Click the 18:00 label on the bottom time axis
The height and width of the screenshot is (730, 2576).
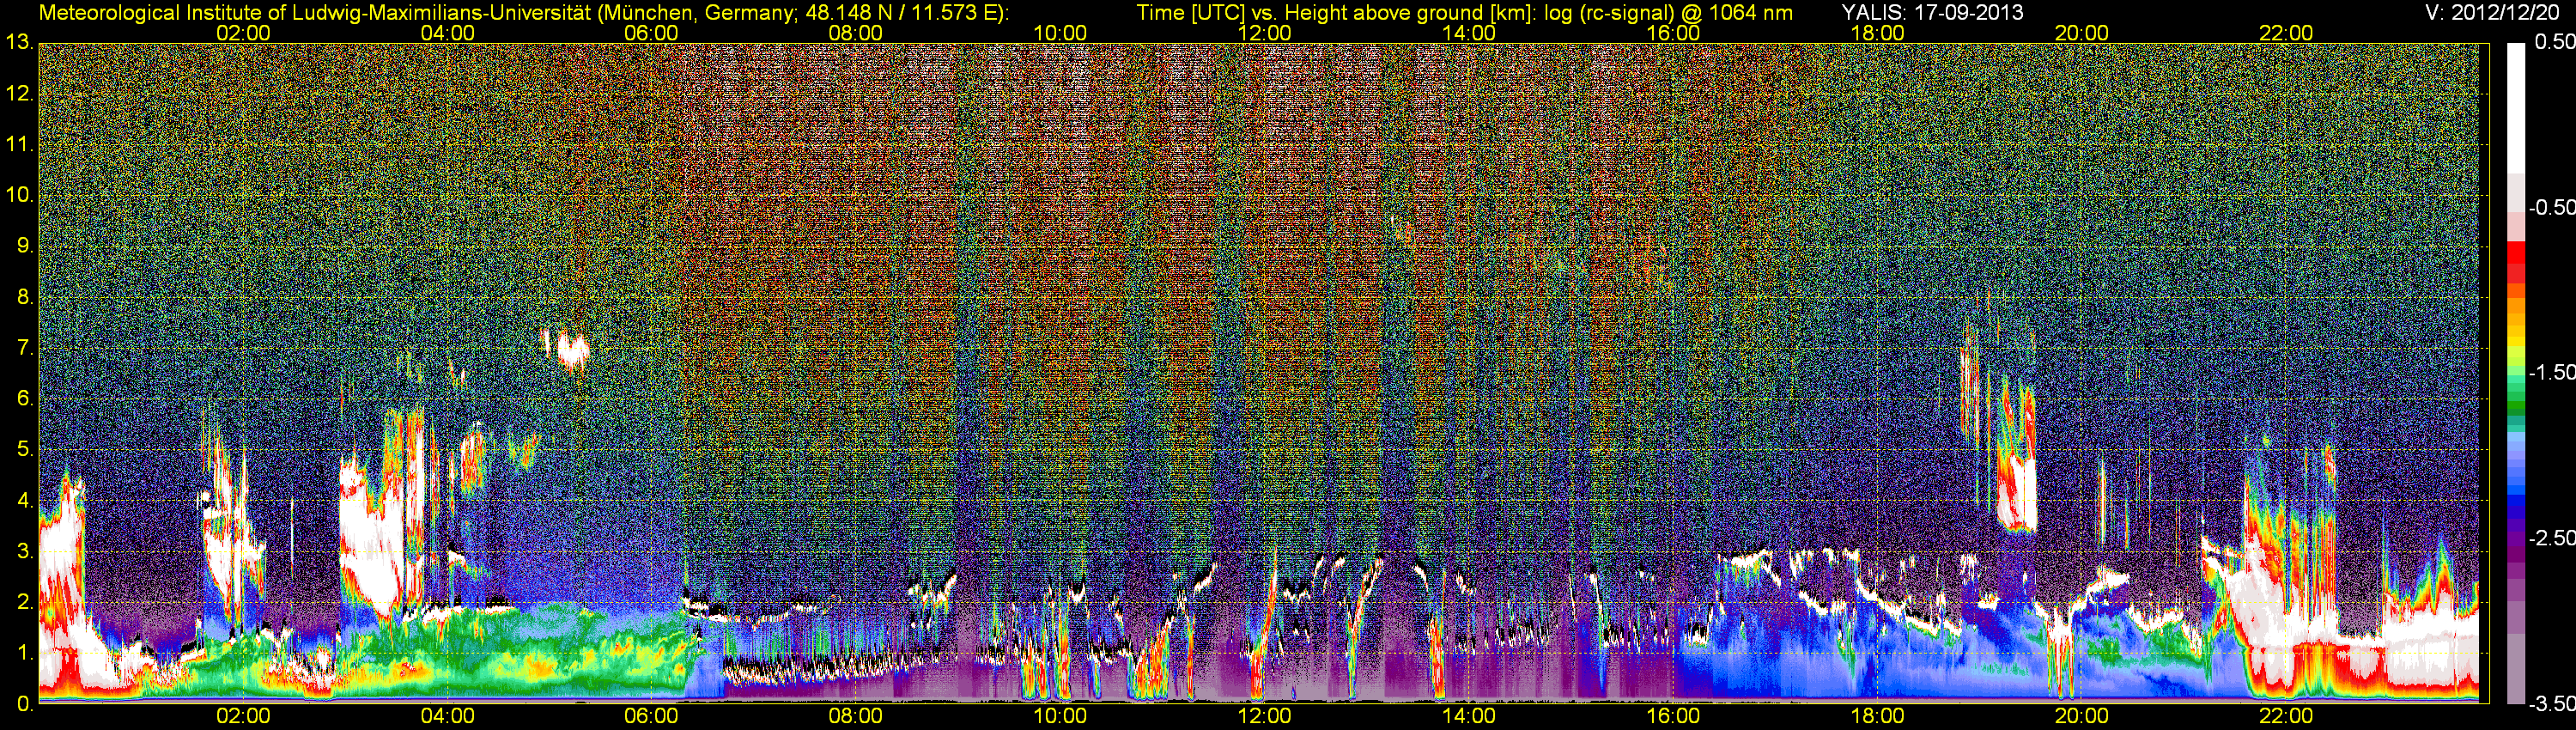[x=1877, y=716]
